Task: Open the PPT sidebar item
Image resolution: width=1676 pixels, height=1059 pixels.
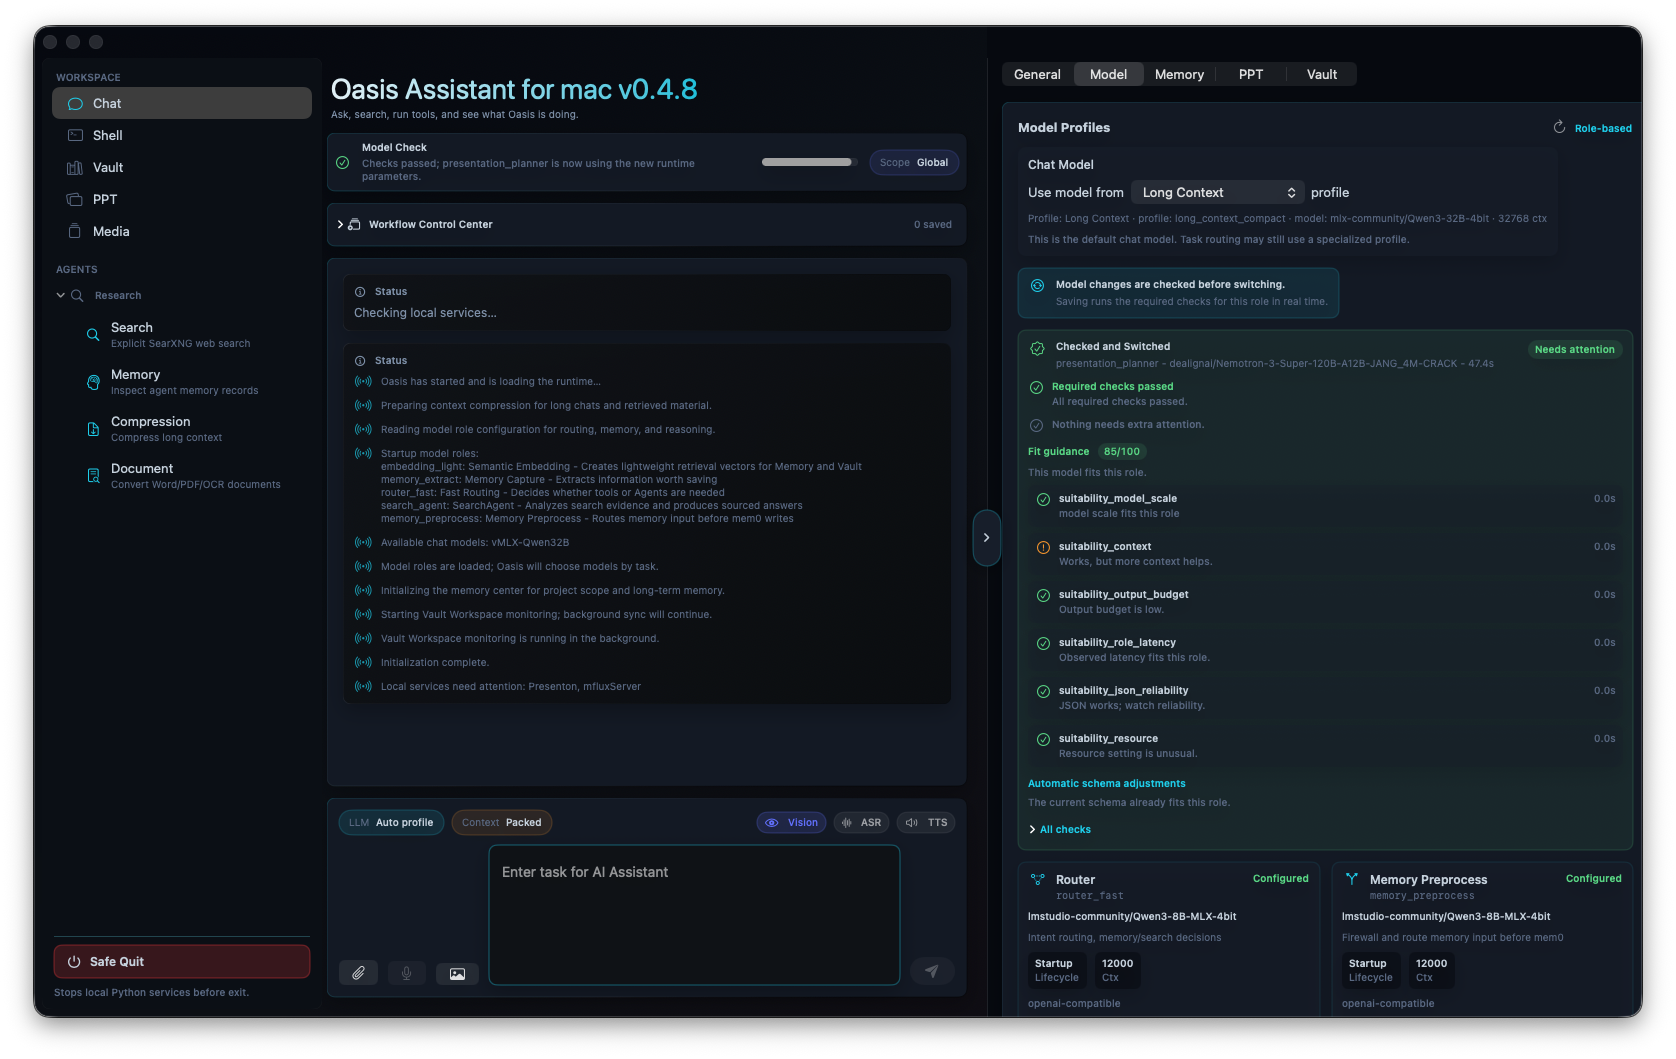Action: (x=181, y=199)
